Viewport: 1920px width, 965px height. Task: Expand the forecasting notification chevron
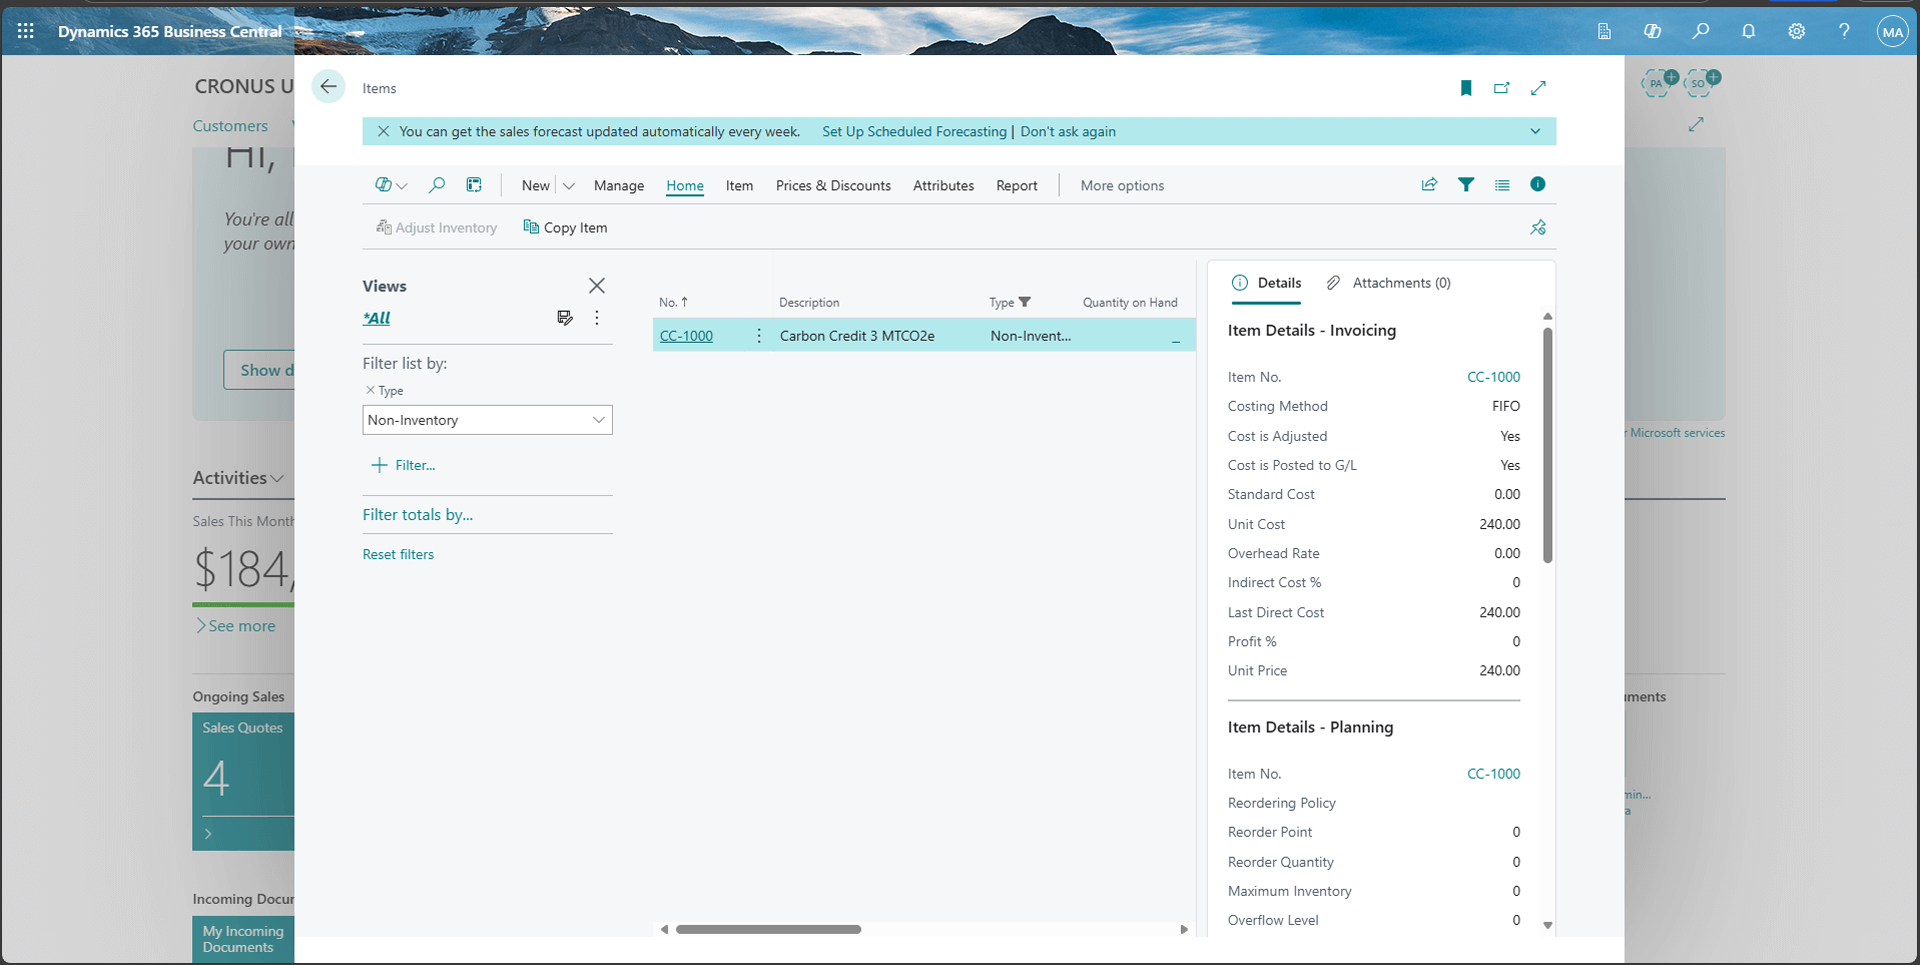(x=1533, y=131)
